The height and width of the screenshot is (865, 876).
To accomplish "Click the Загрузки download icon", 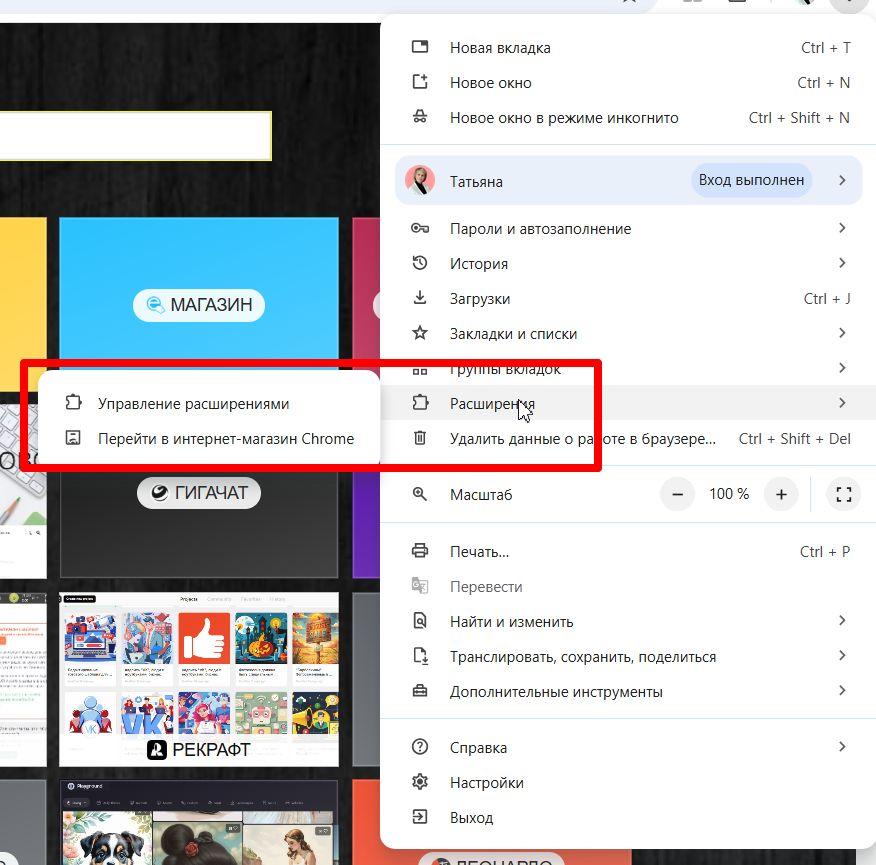I will pyautogui.click(x=420, y=298).
